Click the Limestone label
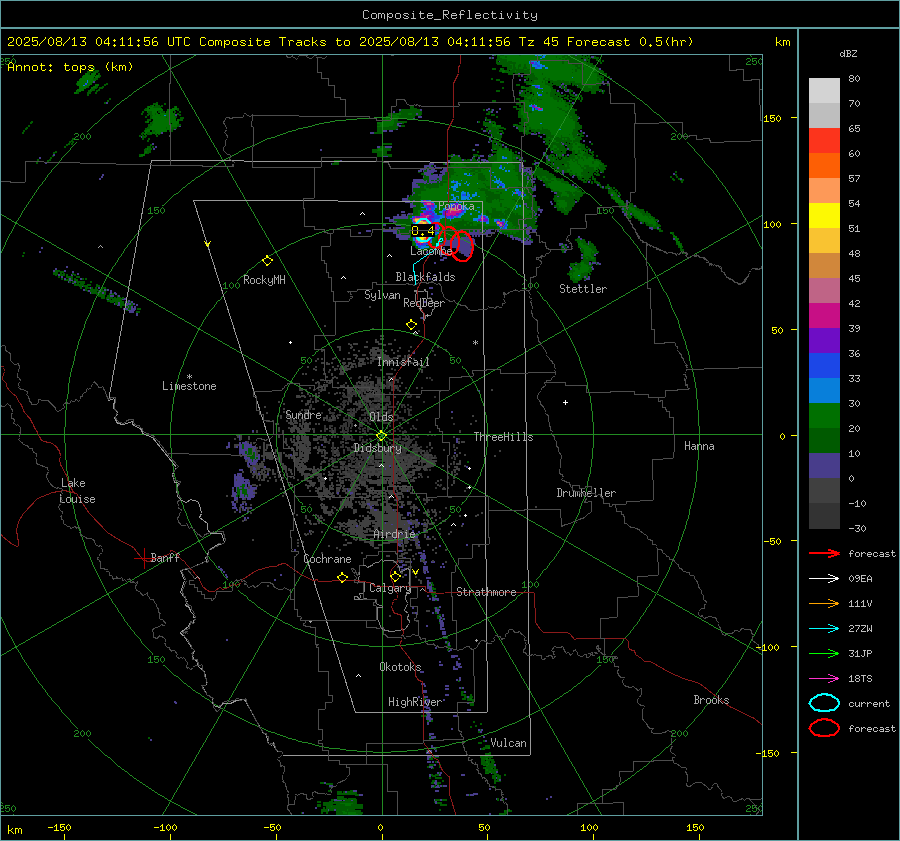Viewport: 900px width, 841px height. point(189,386)
